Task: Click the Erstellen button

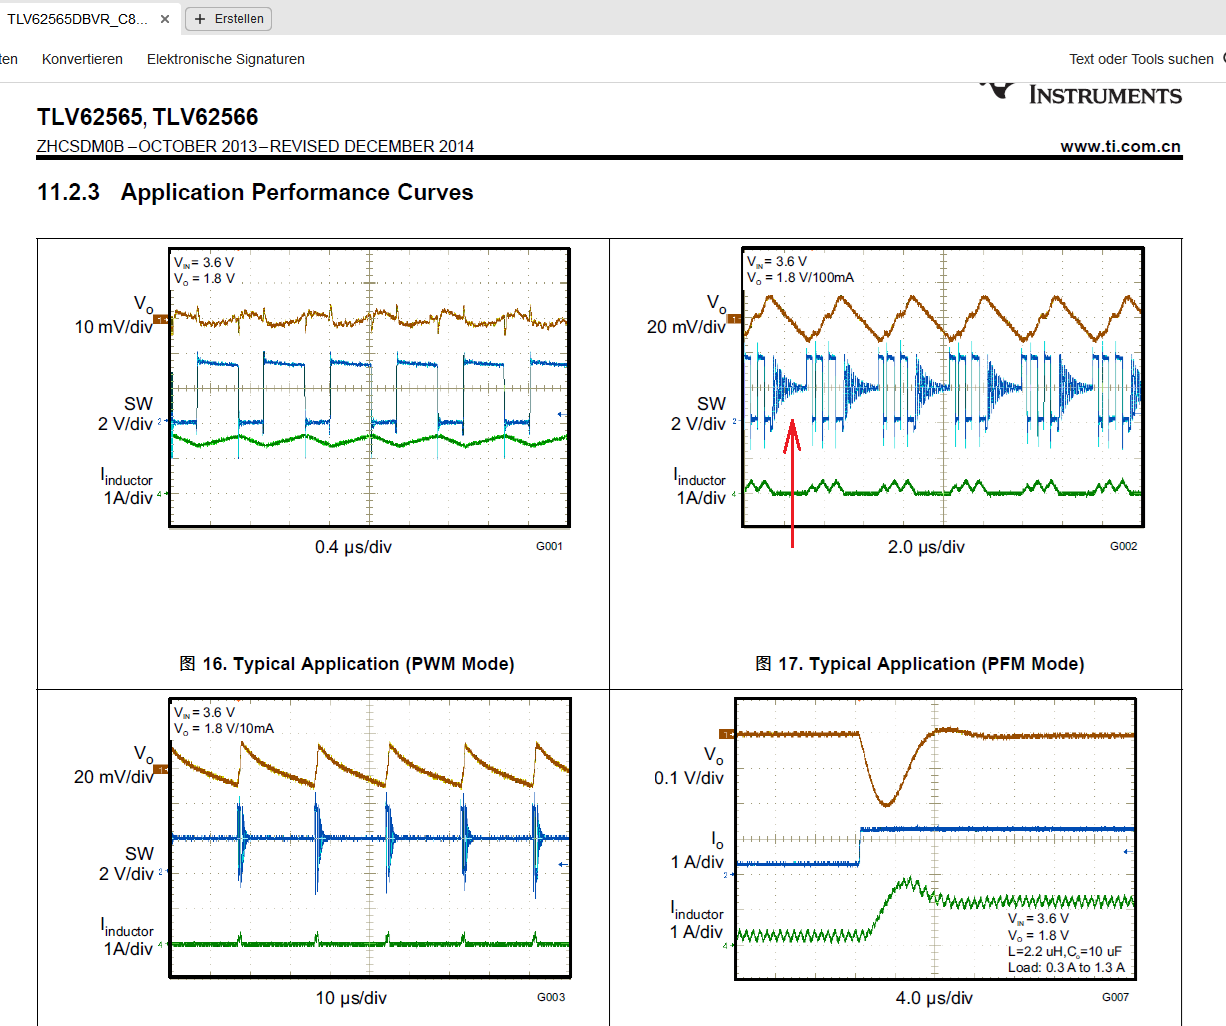Action: pyautogui.click(x=229, y=19)
